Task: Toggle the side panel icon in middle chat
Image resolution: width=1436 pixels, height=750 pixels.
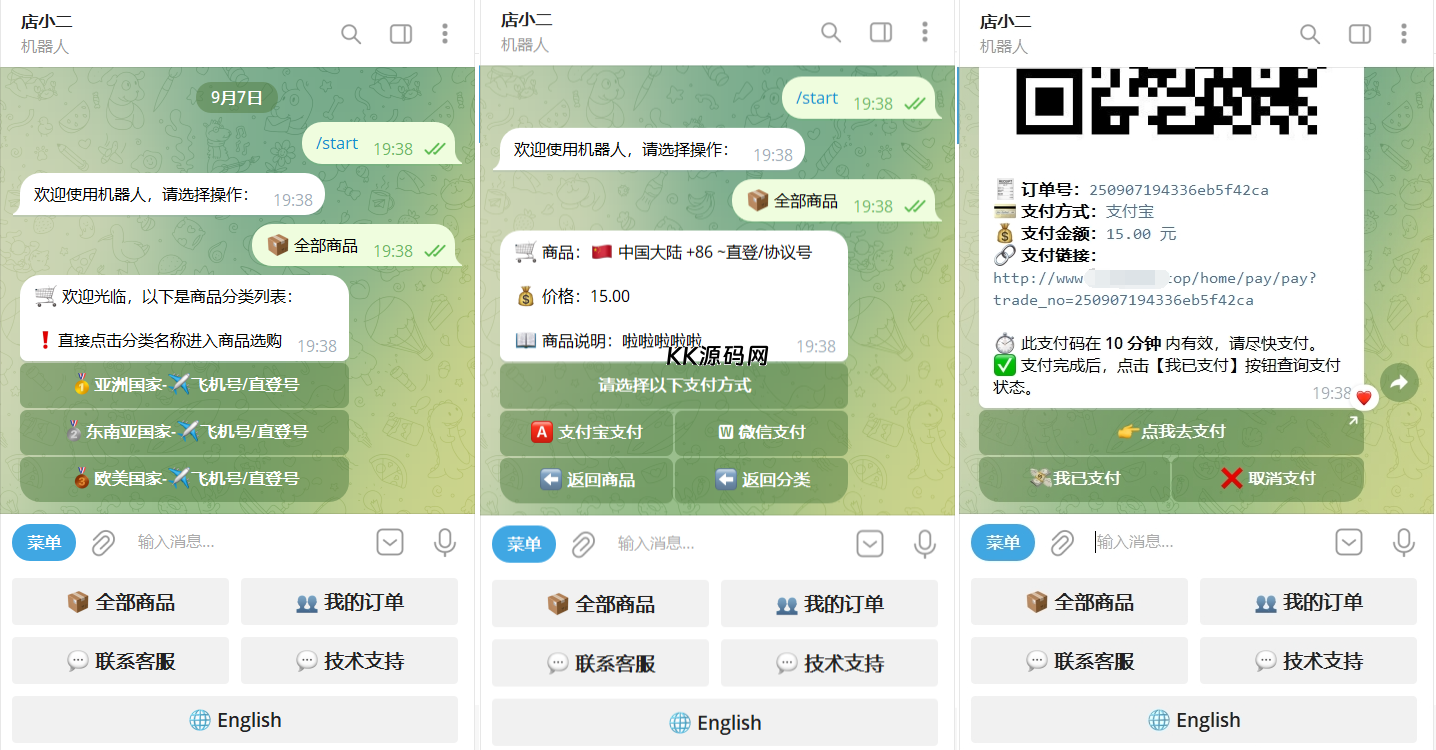Action: point(881,32)
